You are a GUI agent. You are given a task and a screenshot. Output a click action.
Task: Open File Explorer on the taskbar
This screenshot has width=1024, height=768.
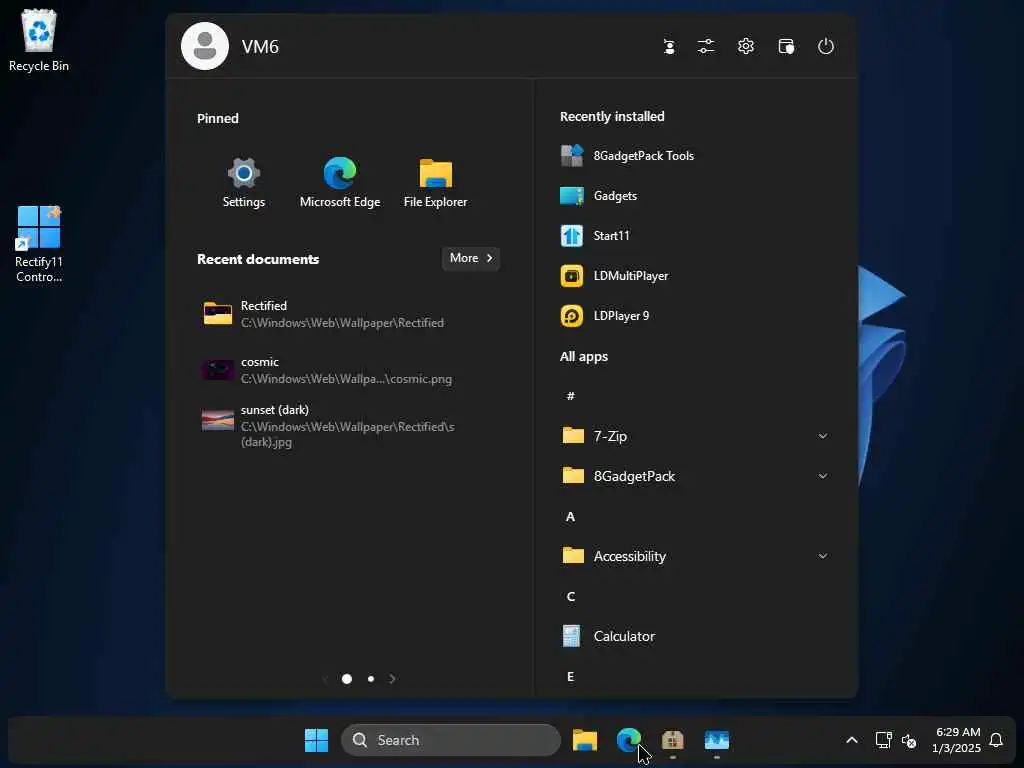pos(585,740)
